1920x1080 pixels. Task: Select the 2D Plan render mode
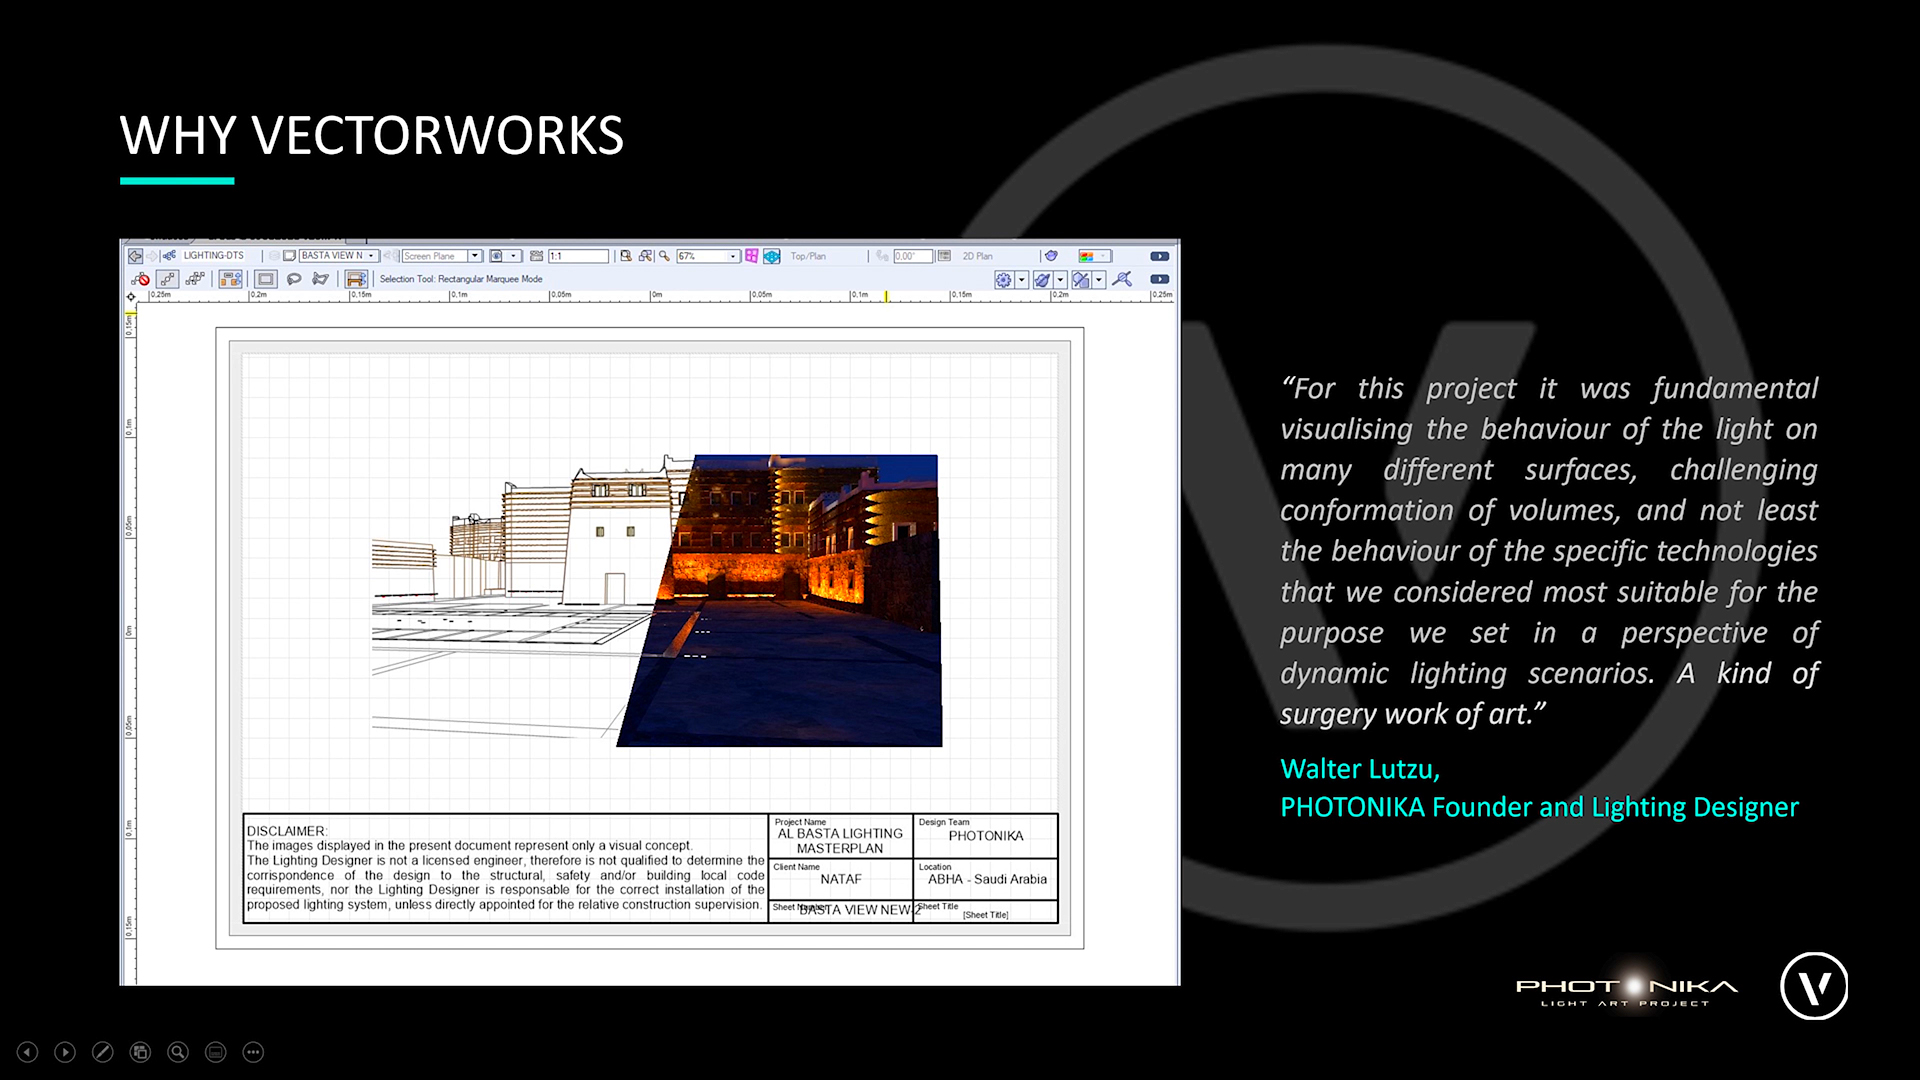[x=978, y=257]
